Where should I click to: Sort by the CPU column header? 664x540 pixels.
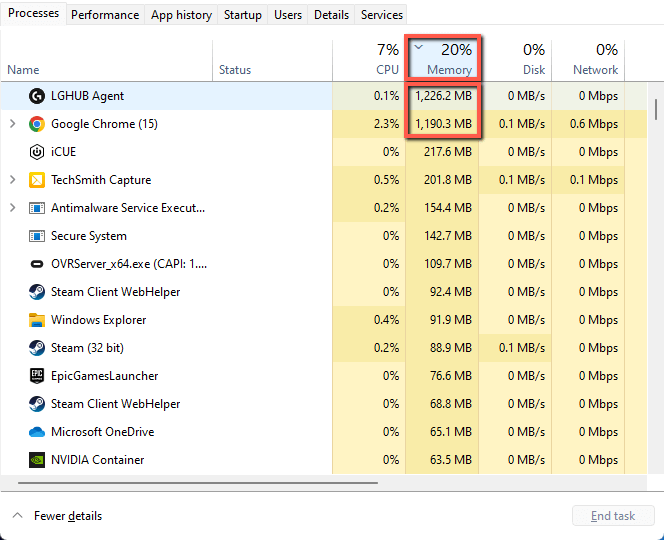click(x=369, y=60)
